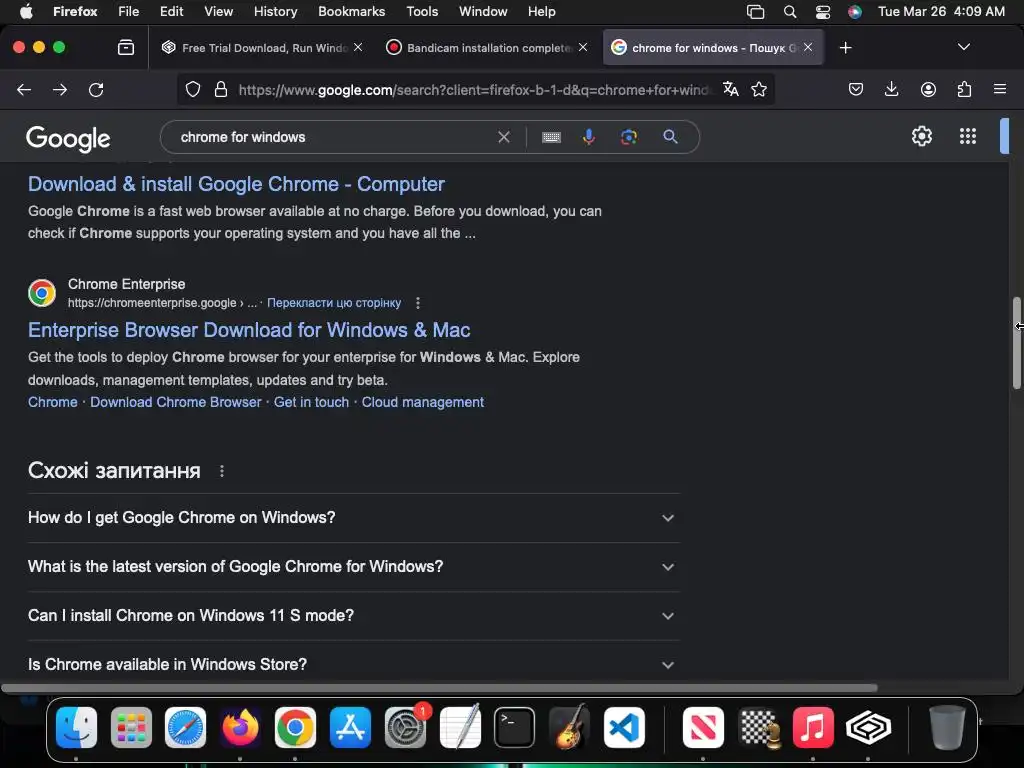The width and height of the screenshot is (1024, 768).
Task: Search by image with Google Lens
Action: click(629, 137)
